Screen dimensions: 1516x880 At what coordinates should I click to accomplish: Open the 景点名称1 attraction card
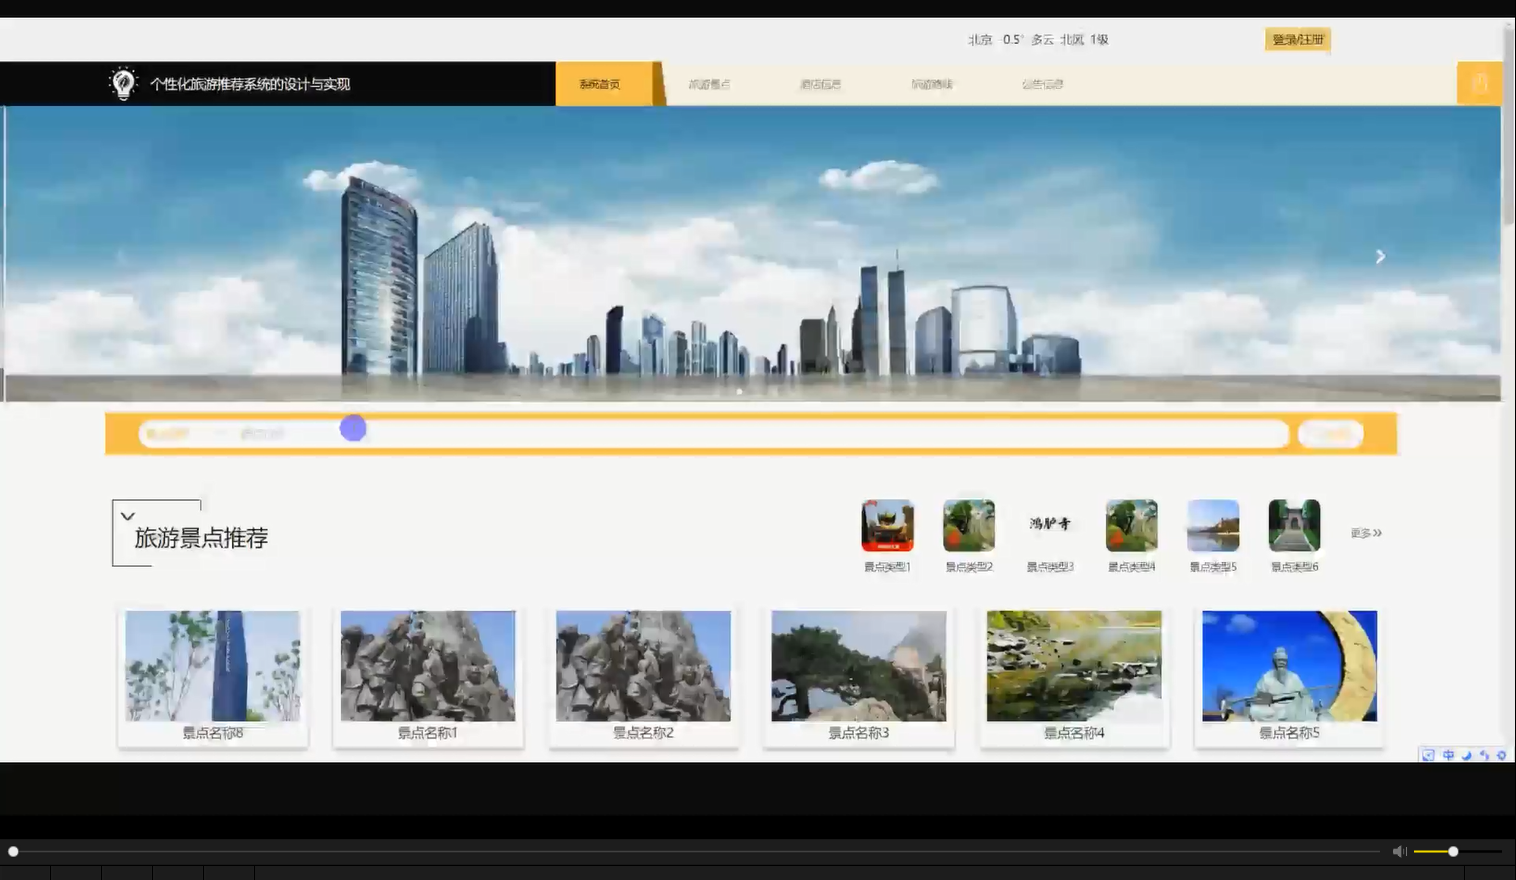(428, 677)
